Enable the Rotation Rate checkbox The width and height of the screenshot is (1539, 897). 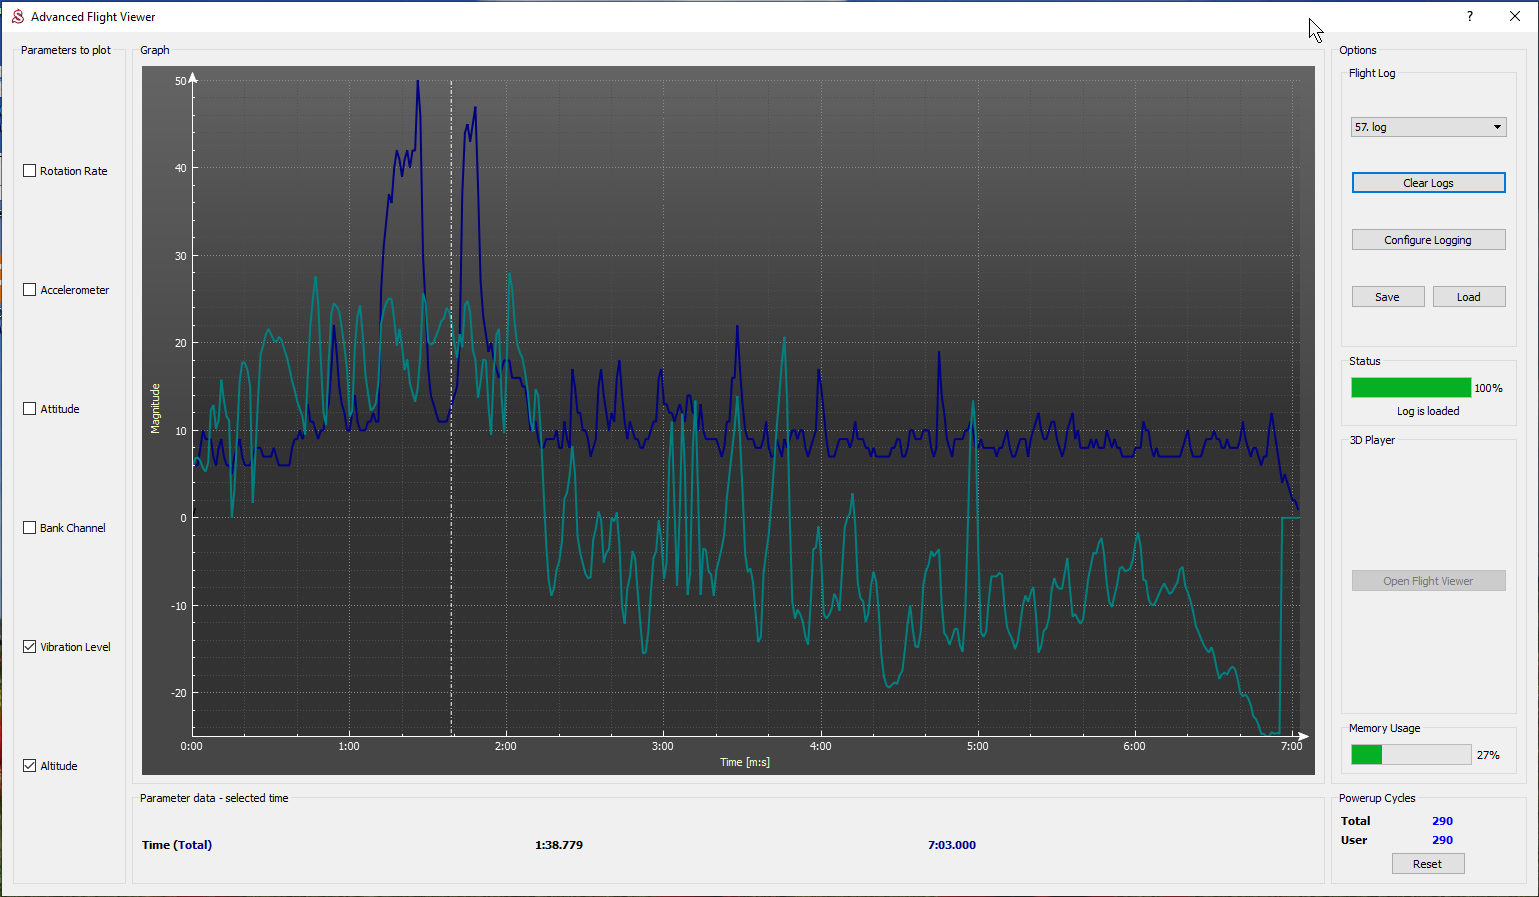(30, 171)
